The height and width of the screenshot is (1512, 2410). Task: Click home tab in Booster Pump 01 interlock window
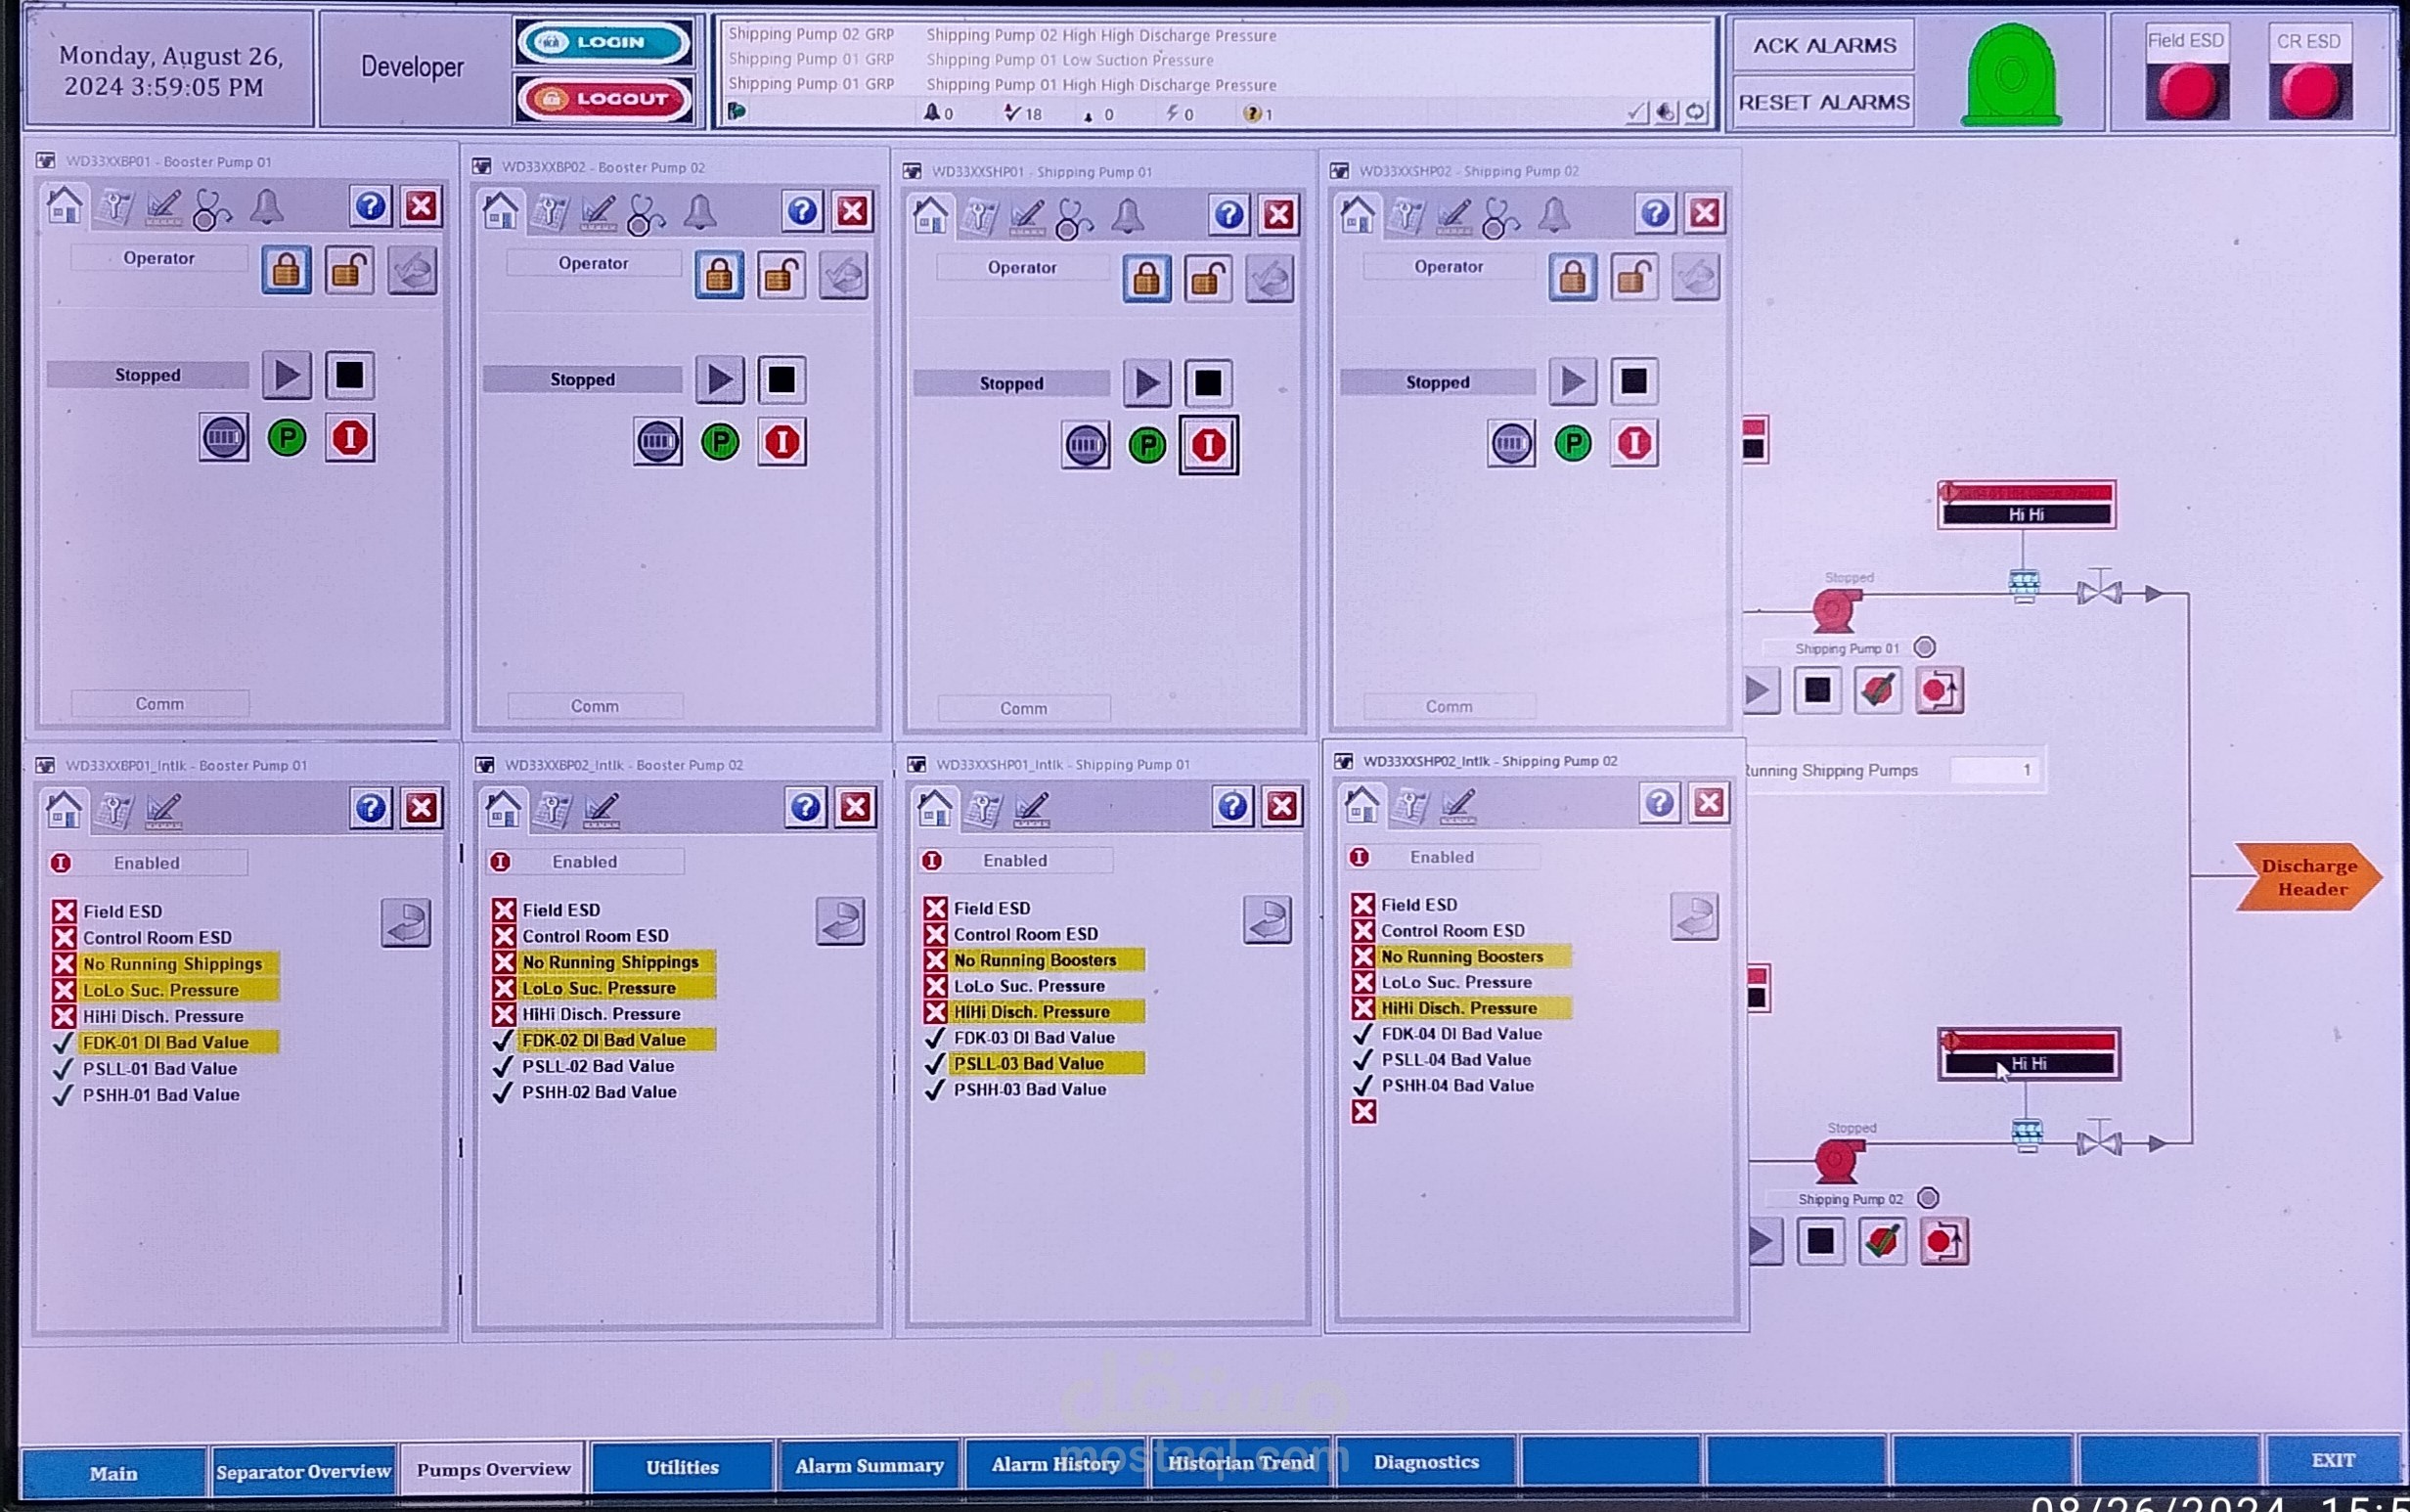(x=64, y=809)
